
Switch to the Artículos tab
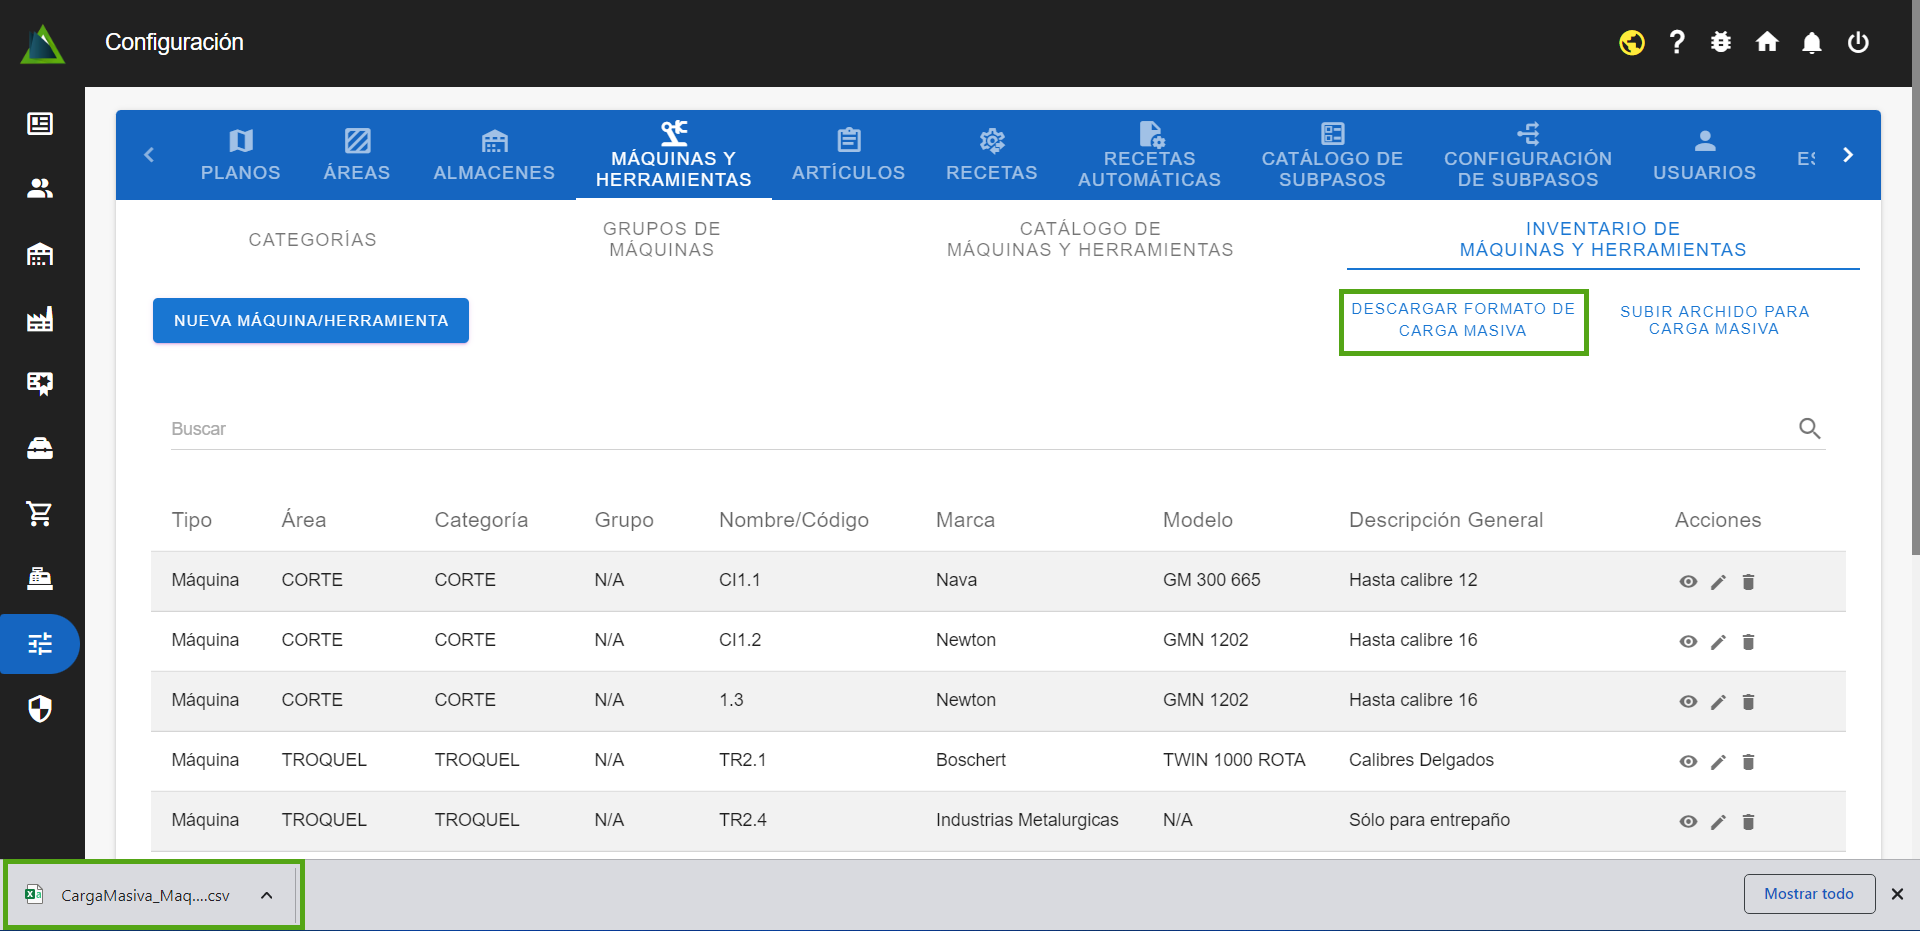tap(848, 155)
